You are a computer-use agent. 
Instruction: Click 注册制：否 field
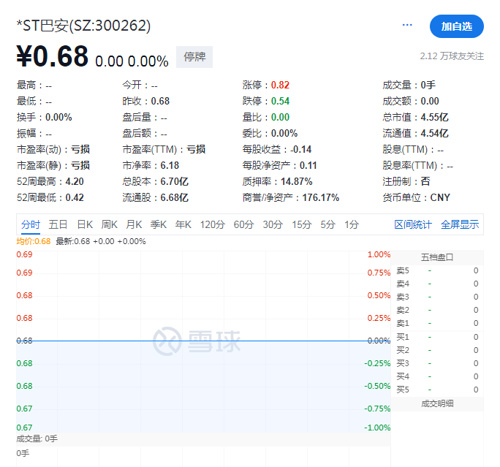point(406,182)
